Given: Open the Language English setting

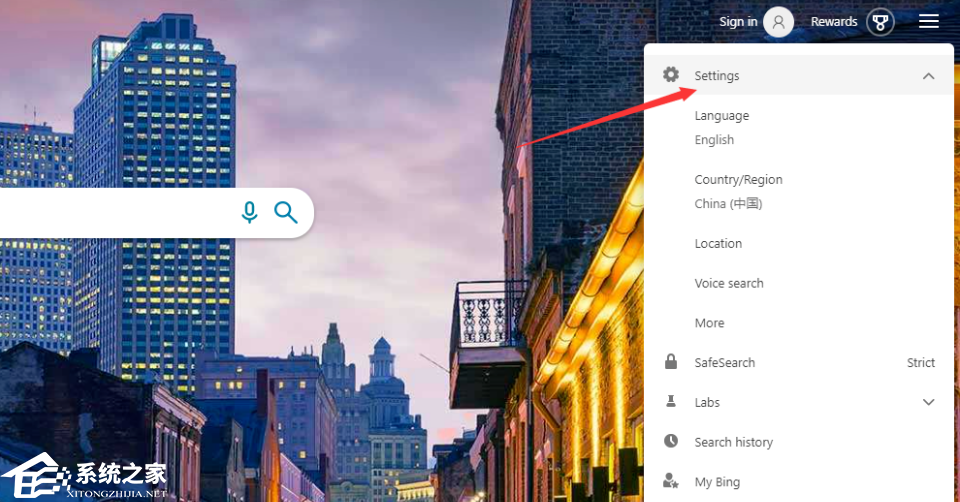Looking at the screenshot, I should 722,127.
